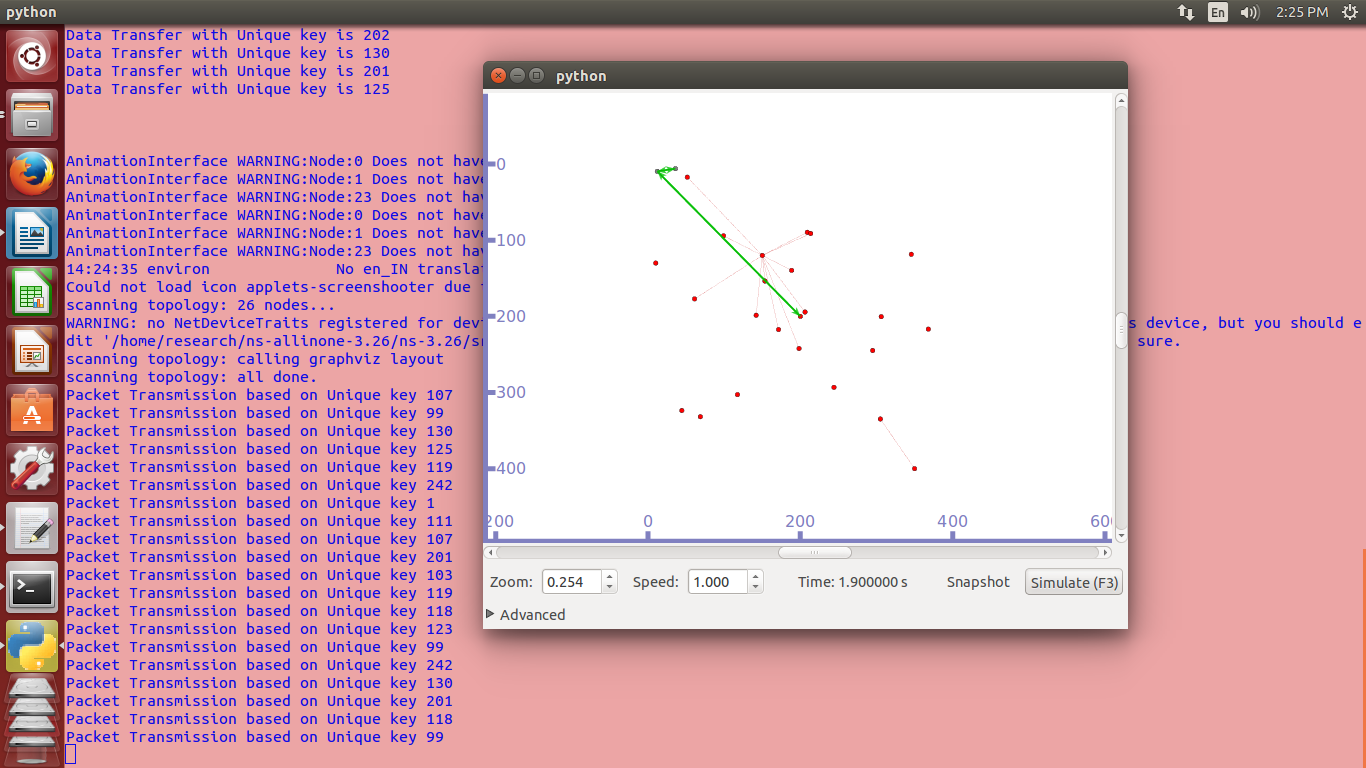Open LibreOffice Writer from the launcher
This screenshot has height=768, width=1366.
coord(32,233)
